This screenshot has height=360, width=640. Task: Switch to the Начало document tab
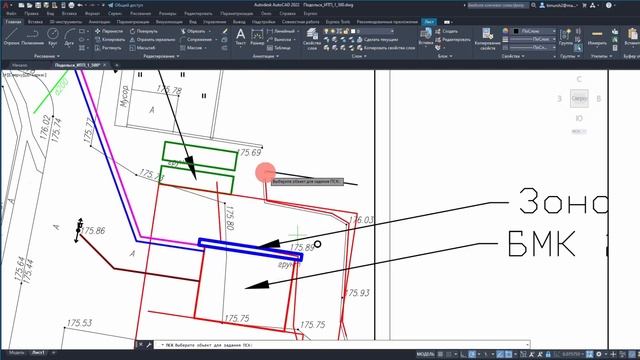pos(20,65)
